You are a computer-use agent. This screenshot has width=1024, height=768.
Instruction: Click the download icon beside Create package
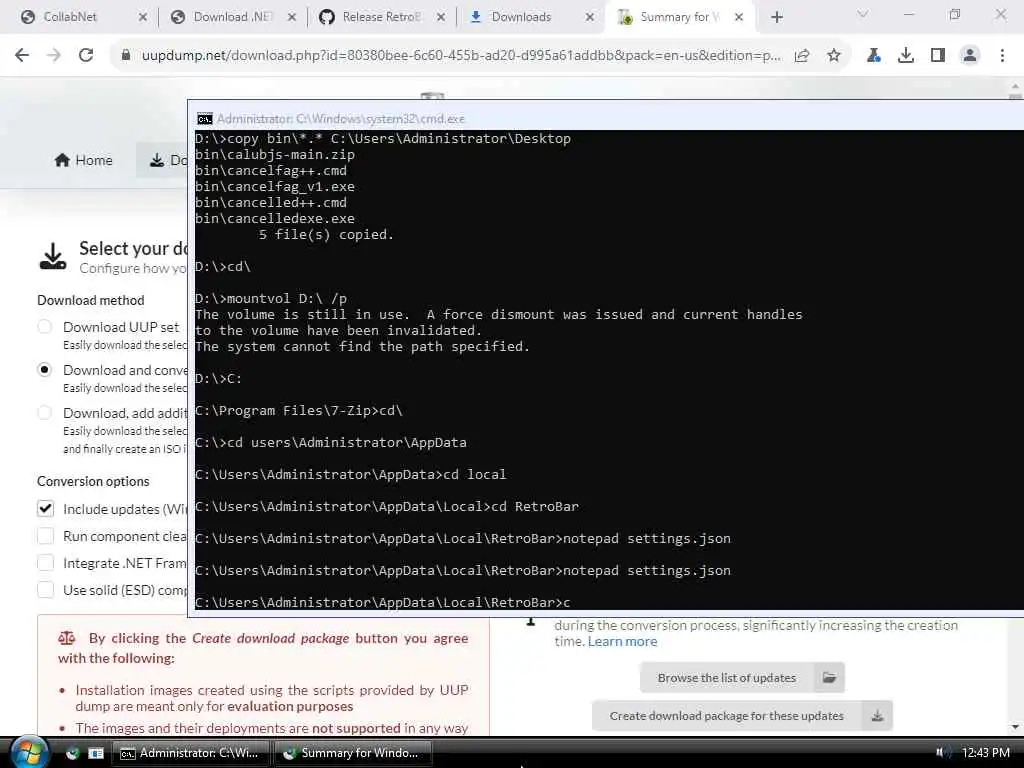pos(877,716)
